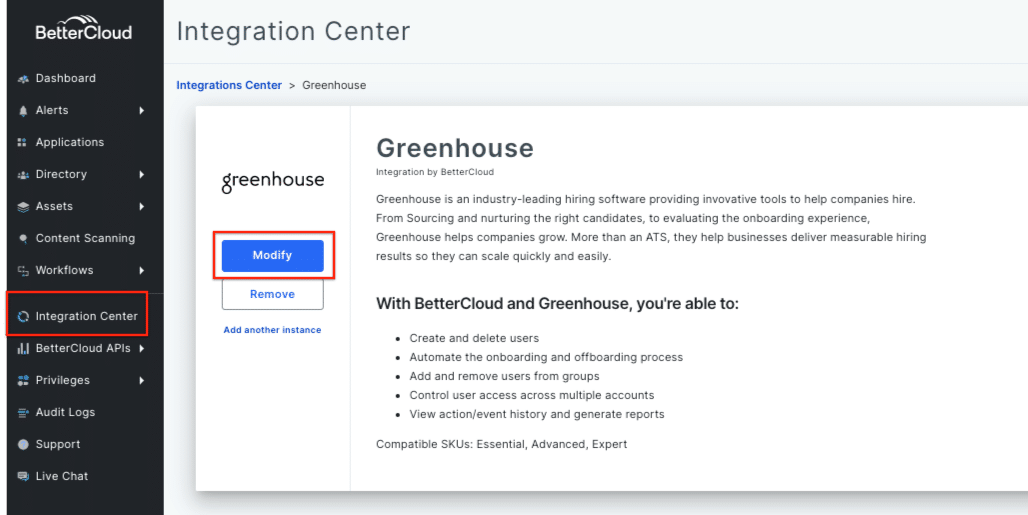Open Applications in the sidebar
The image size is (1028, 515).
[69, 142]
